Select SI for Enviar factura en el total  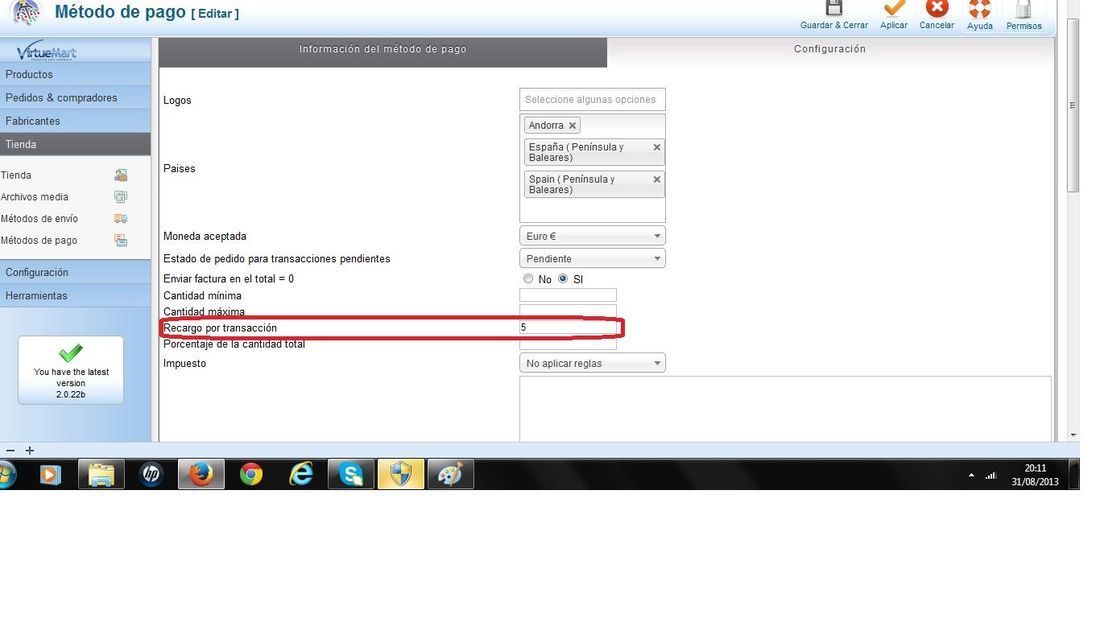tap(563, 278)
